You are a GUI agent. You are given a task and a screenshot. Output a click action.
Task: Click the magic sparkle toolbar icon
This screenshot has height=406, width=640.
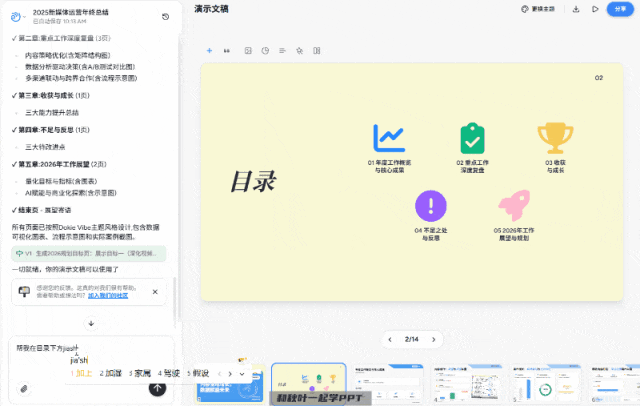coord(300,51)
